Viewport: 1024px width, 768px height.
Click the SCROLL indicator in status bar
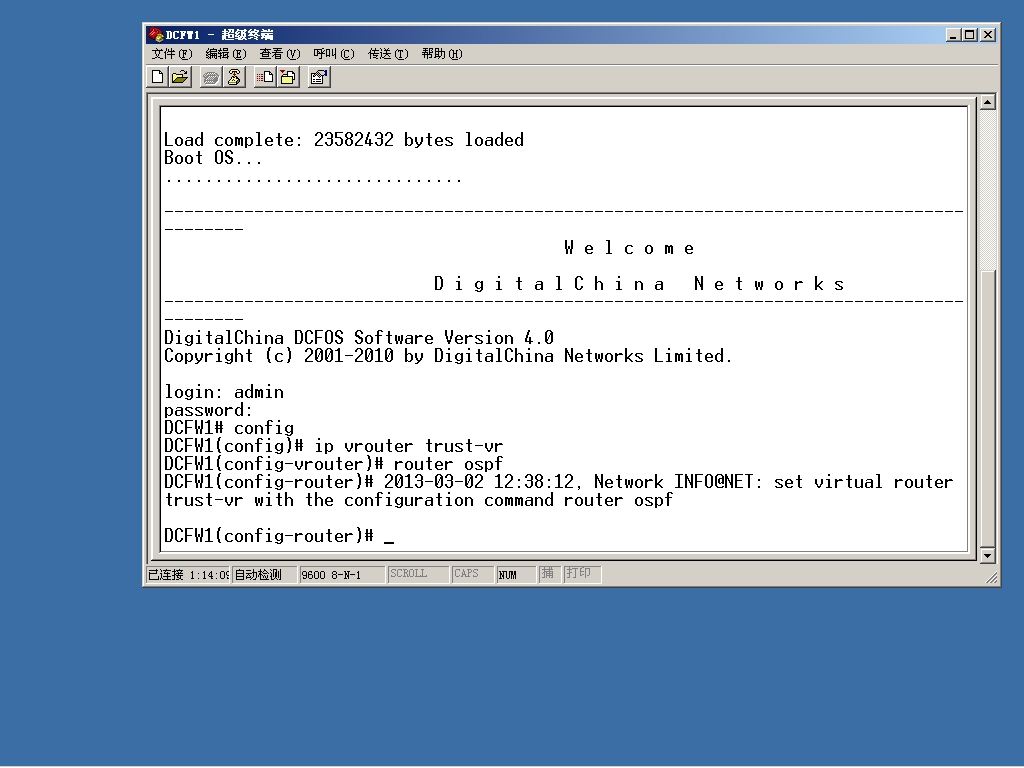click(x=417, y=574)
